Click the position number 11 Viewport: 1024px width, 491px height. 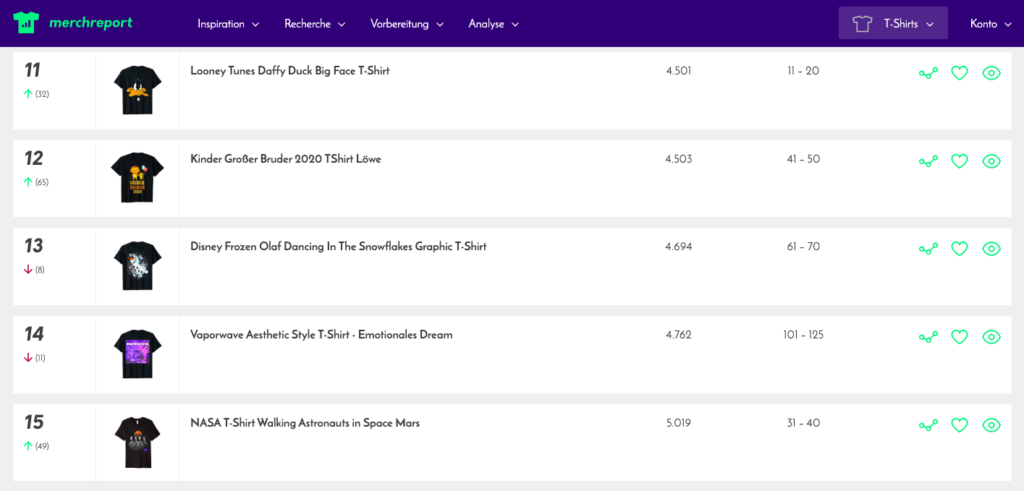pyautogui.click(x=33, y=70)
